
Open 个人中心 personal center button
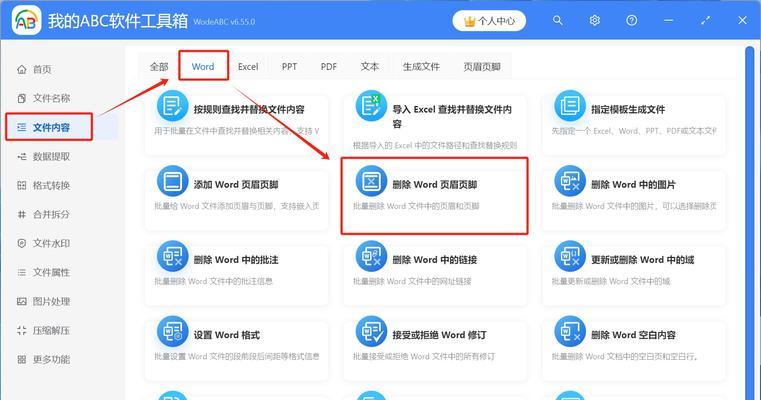click(x=489, y=21)
